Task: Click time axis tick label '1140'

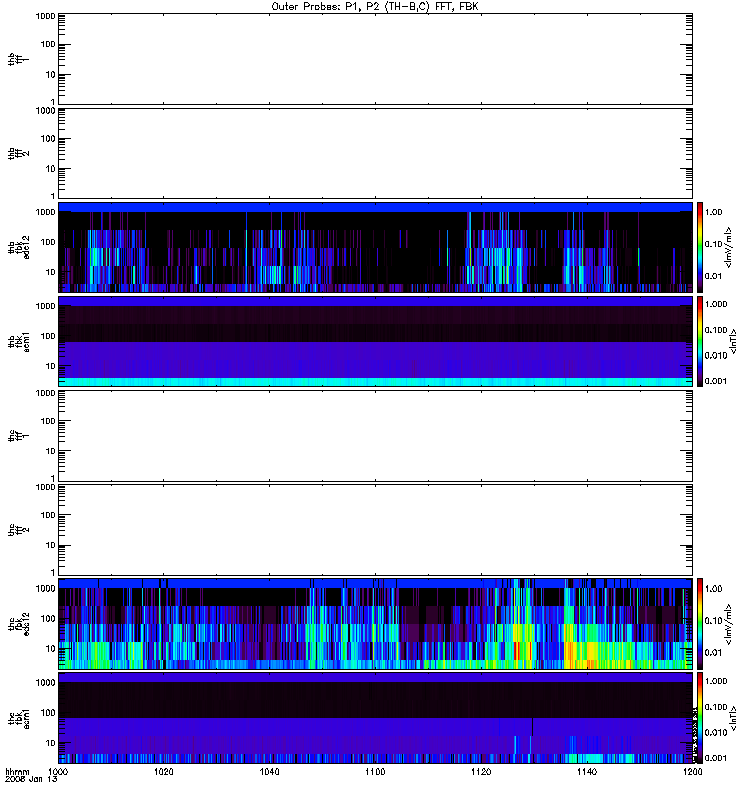Action: tap(587, 772)
